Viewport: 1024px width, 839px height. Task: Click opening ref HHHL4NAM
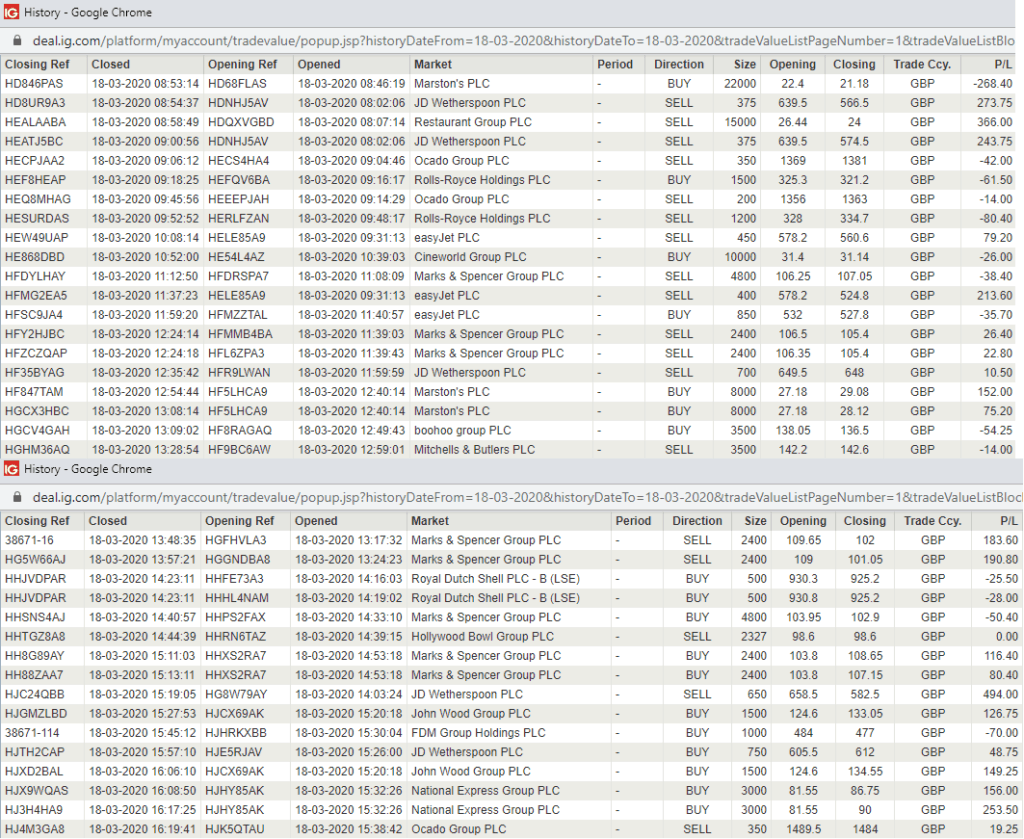[x=236, y=598]
